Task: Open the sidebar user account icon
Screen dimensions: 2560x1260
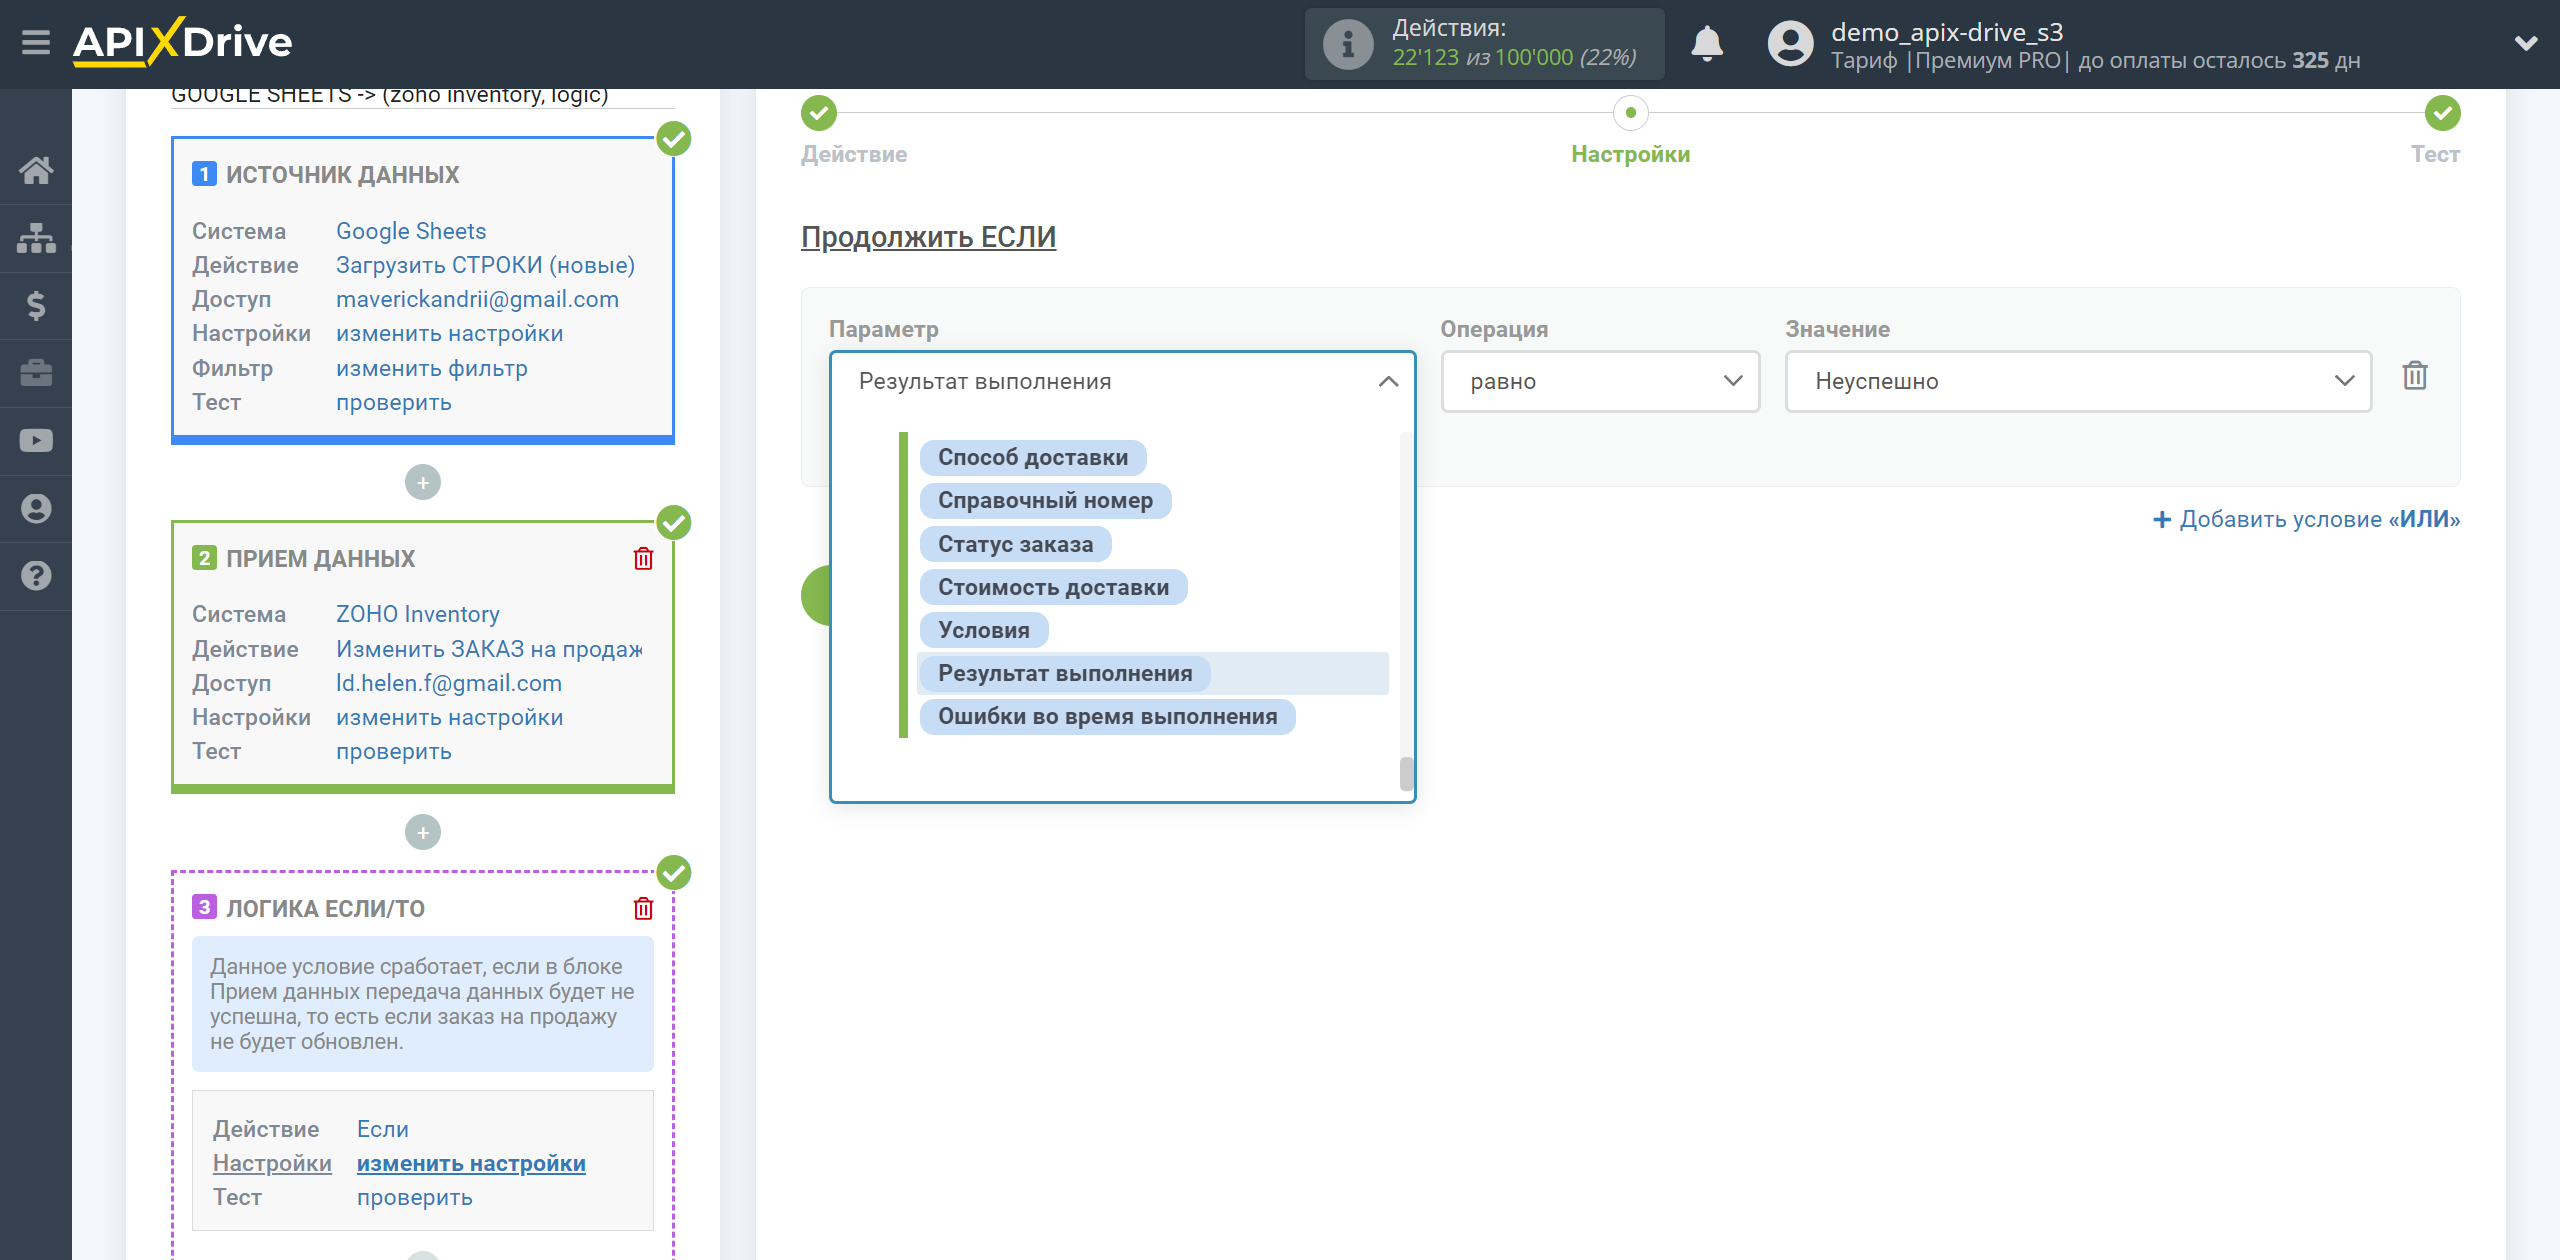Action: click(x=36, y=509)
